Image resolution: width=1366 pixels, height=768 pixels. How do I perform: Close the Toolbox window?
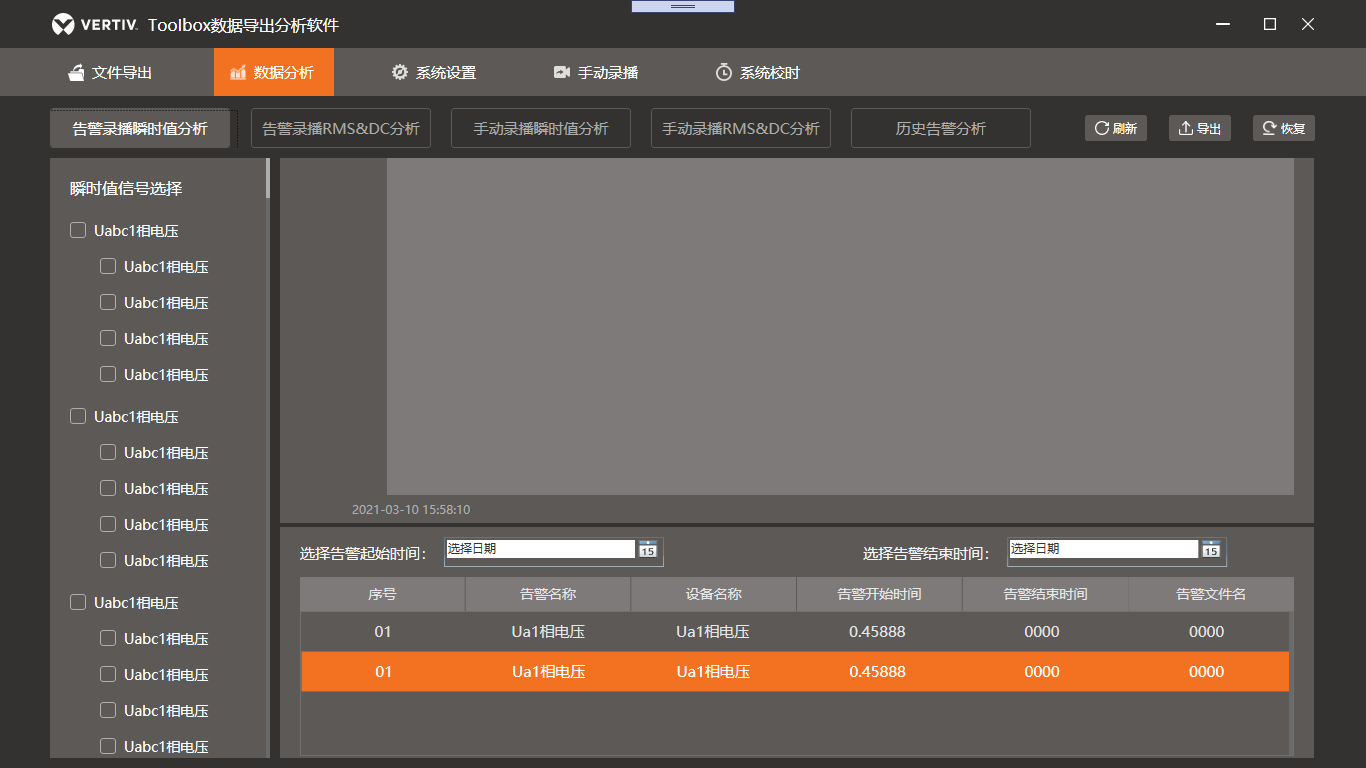(1308, 24)
